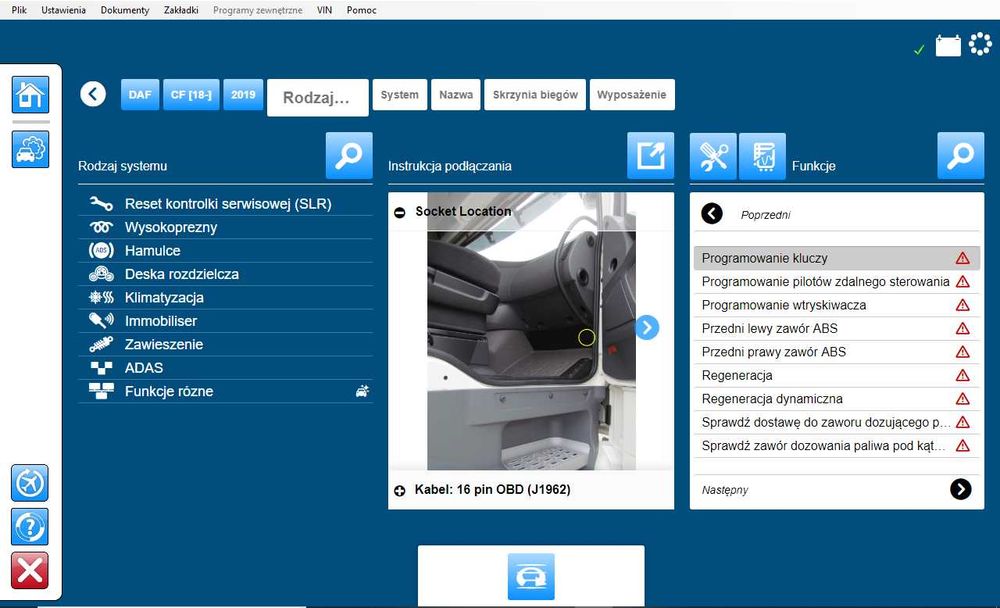This screenshot has height=608, width=1000.
Task: Select Zawieszenie system type
Action: (226, 345)
